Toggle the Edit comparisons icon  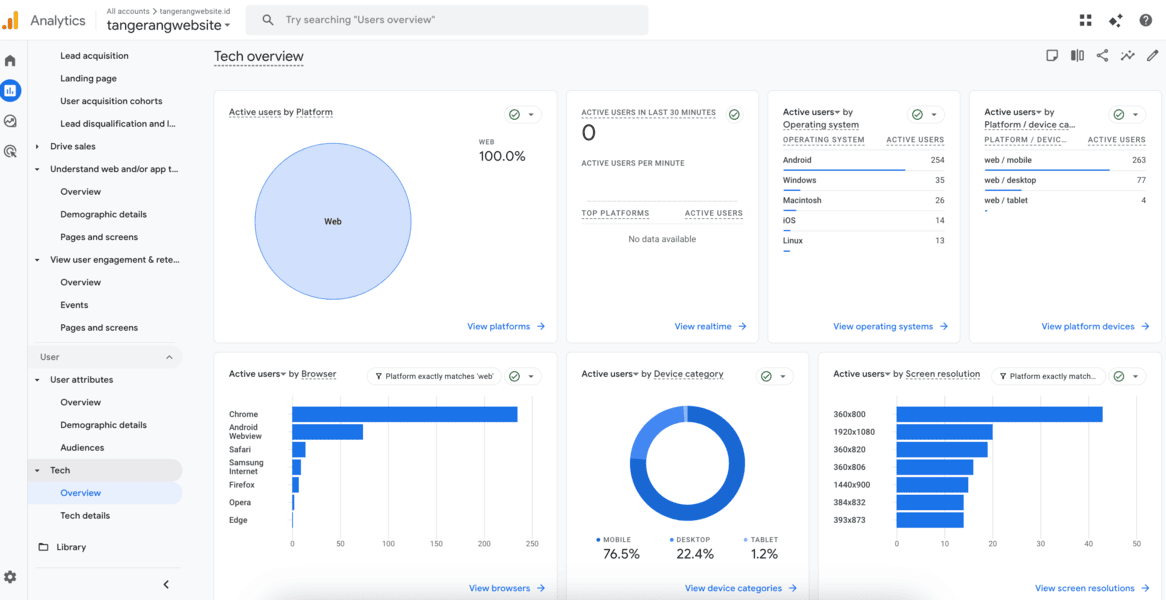tap(1077, 56)
